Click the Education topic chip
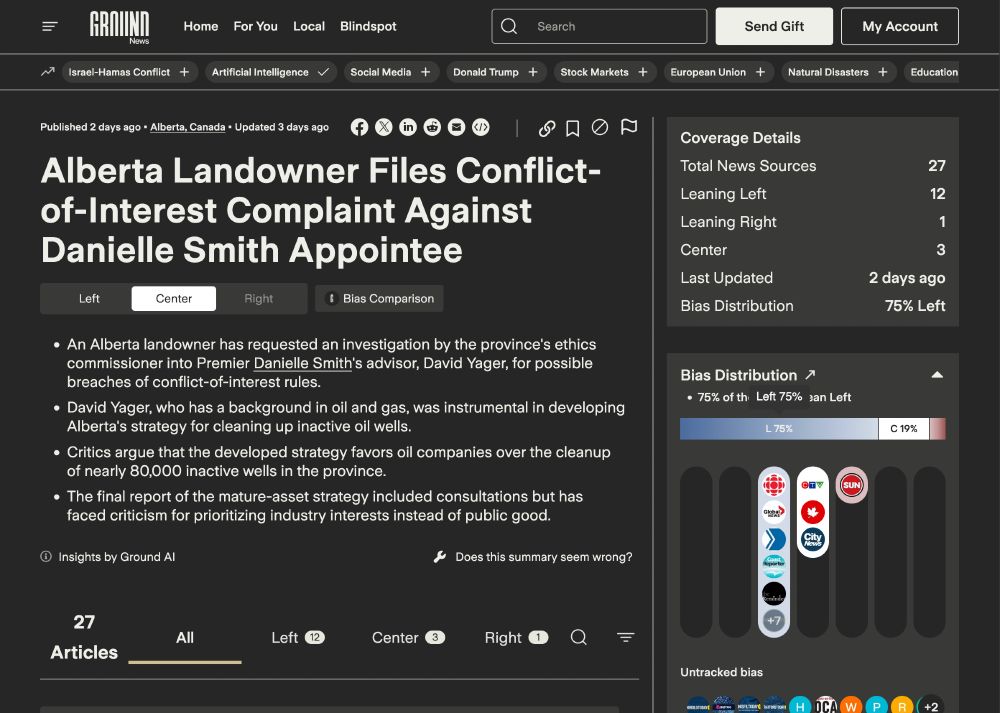 [x=934, y=72]
